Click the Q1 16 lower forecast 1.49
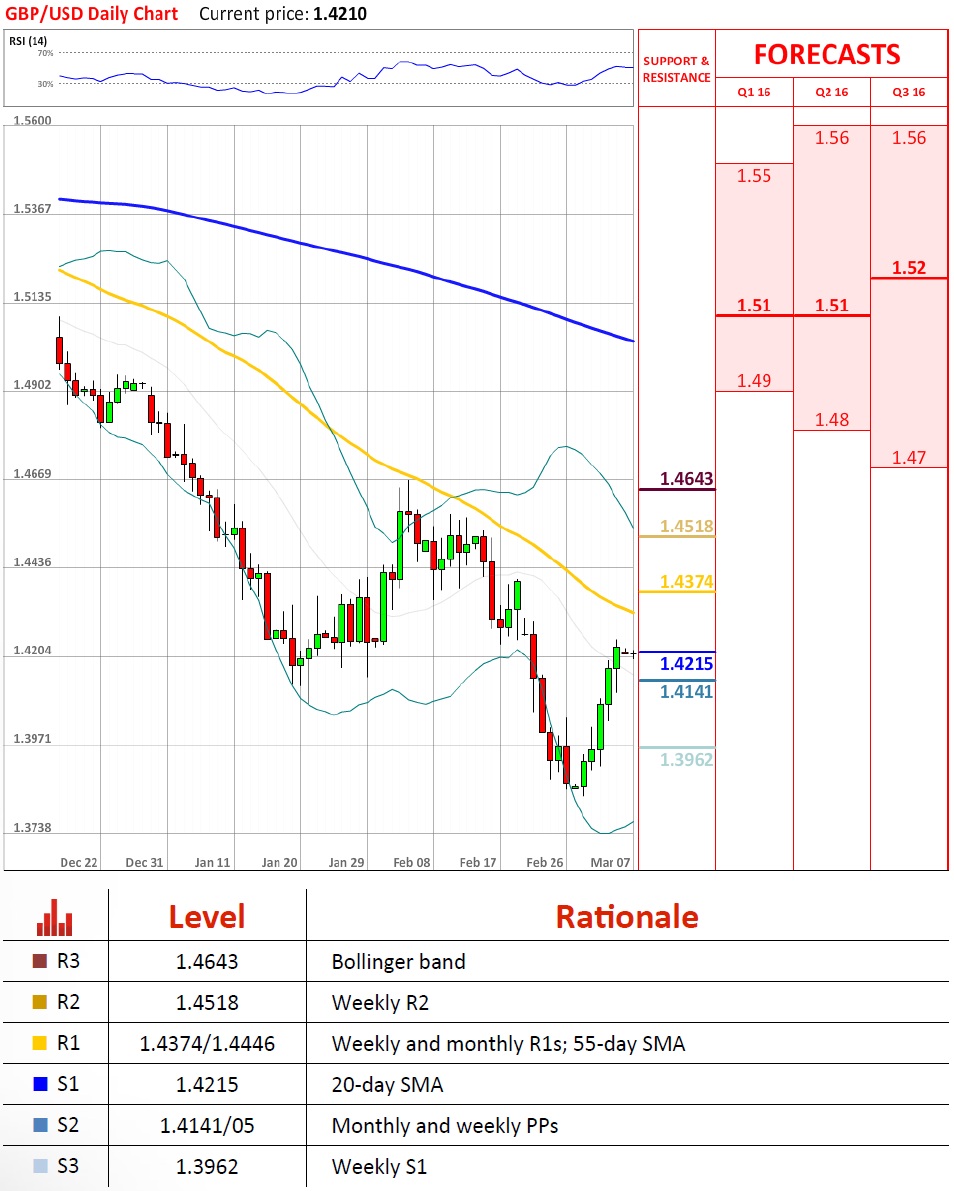The width and height of the screenshot is (954, 1191). (754, 381)
